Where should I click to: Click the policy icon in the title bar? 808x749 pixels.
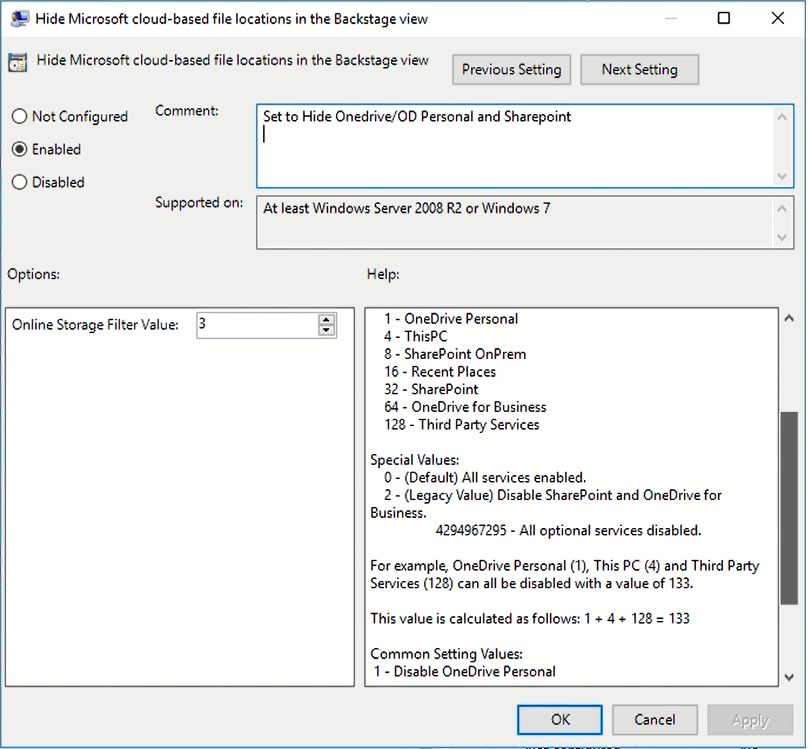click(20, 18)
